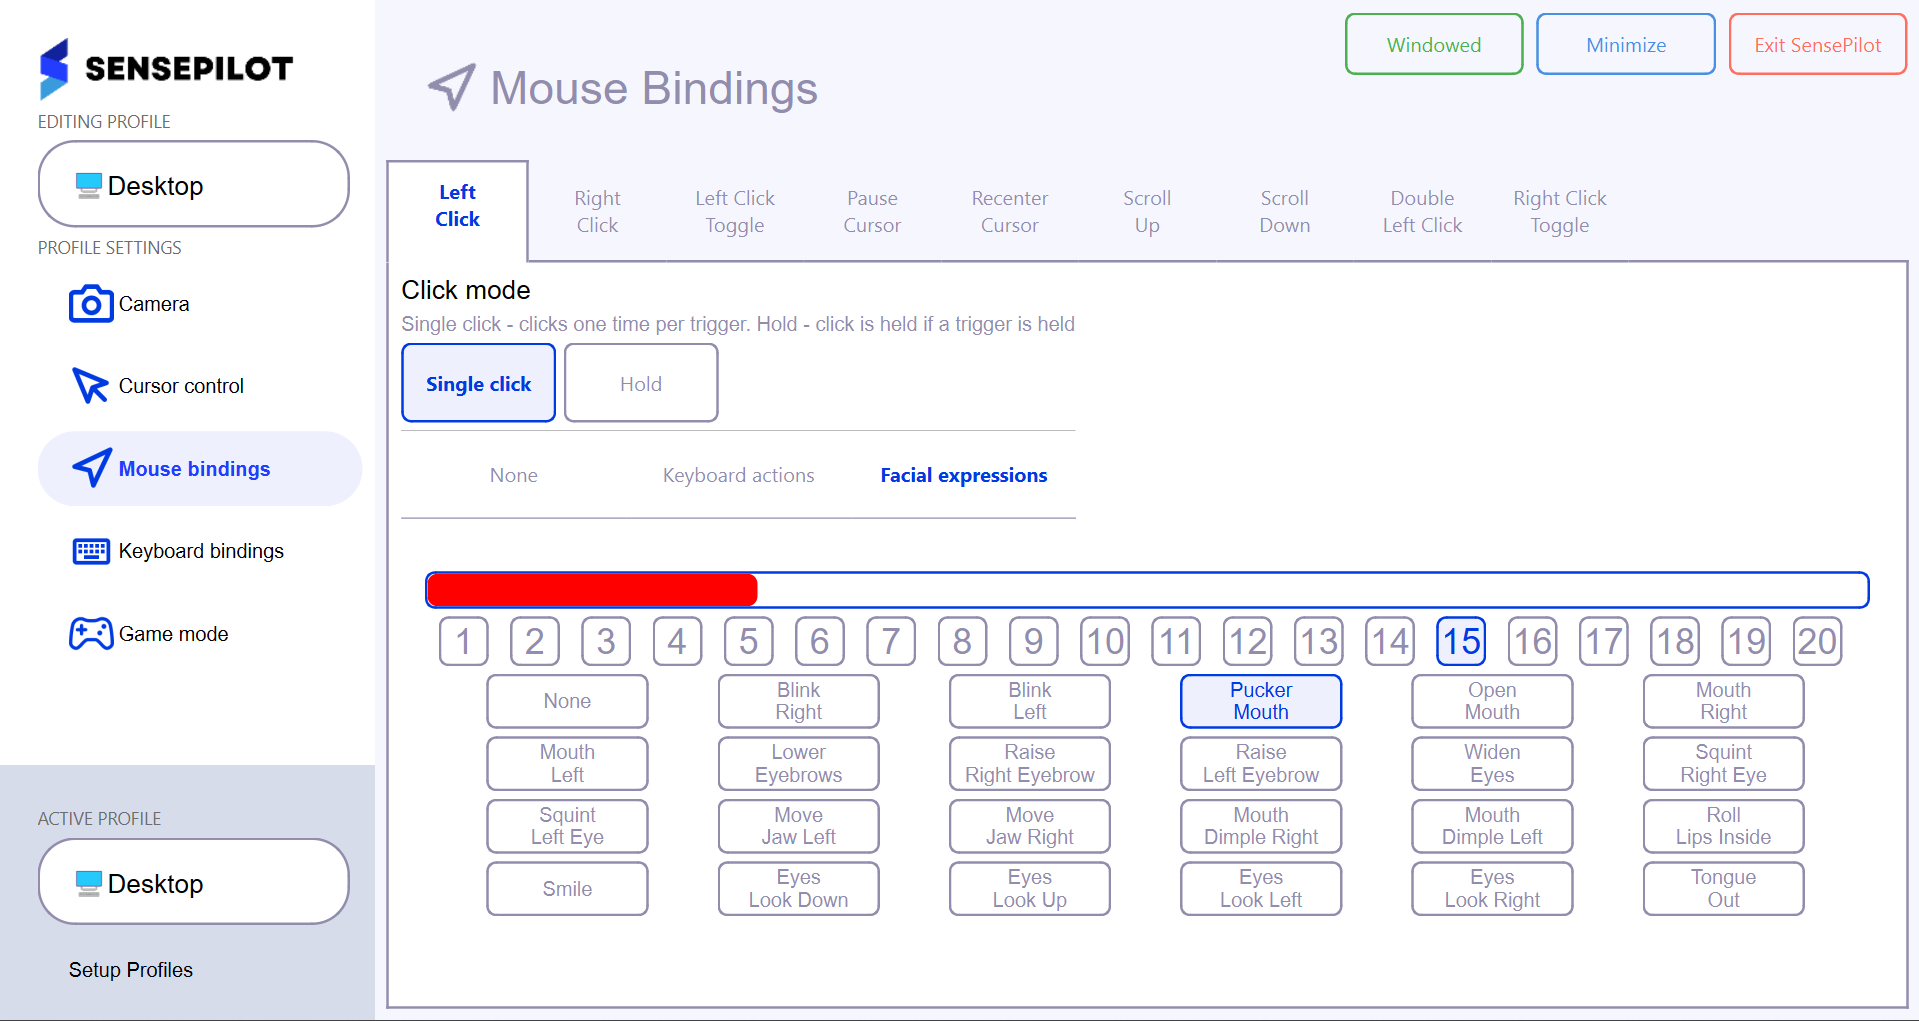
Task: Select Open Mouth expression trigger
Action: [1491, 701]
